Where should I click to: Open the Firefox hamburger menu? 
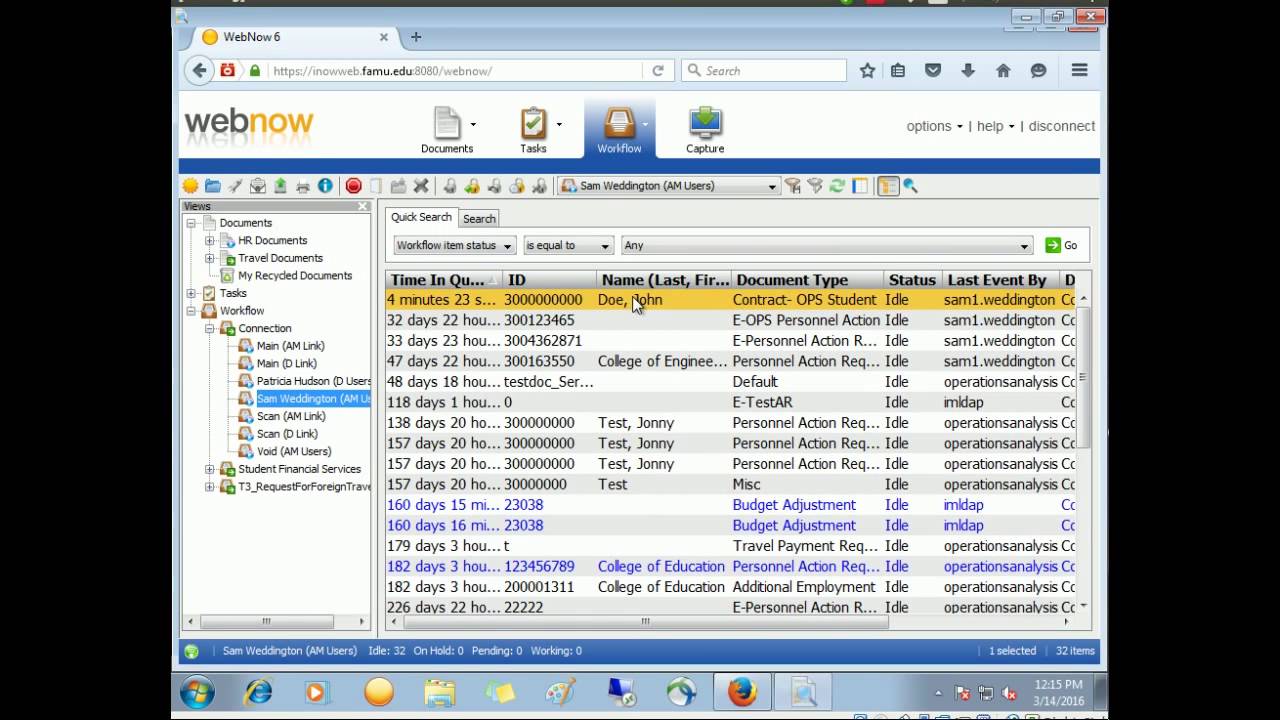pyautogui.click(x=1079, y=71)
